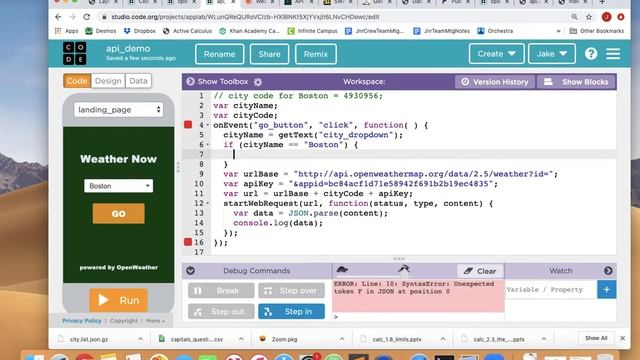Open the landing_page screen dropdown
Viewport: 640px width, 360px height.
tap(118, 110)
